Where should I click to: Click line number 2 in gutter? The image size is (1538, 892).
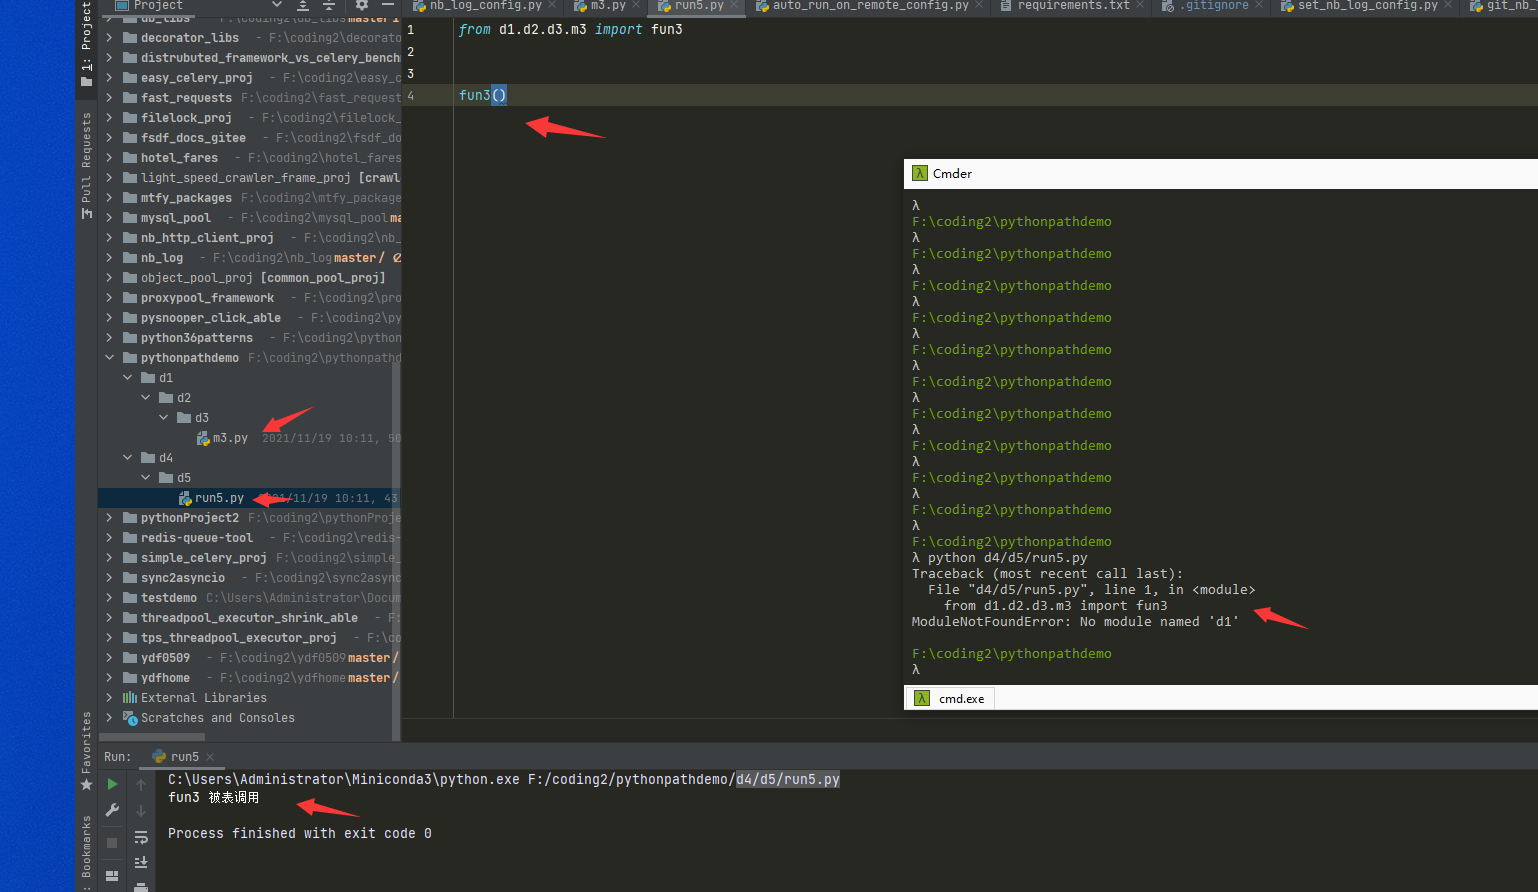(410, 52)
